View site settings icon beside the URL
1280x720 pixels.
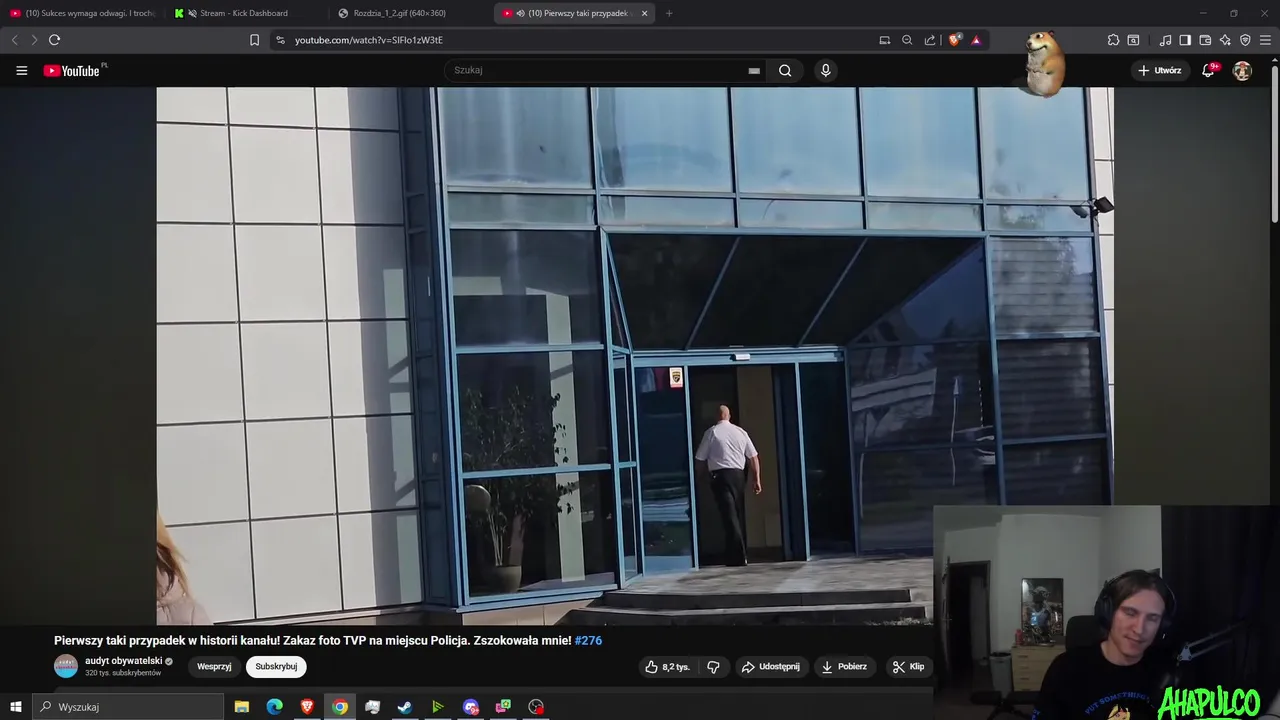(x=280, y=40)
